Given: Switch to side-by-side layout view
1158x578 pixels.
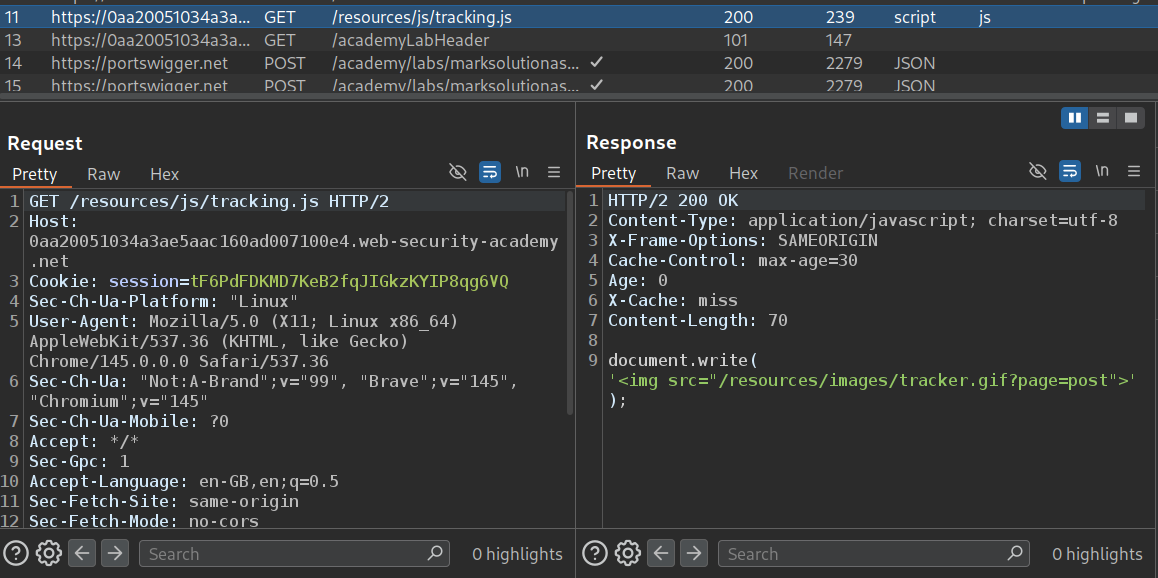Looking at the screenshot, I should tap(1075, 118).
